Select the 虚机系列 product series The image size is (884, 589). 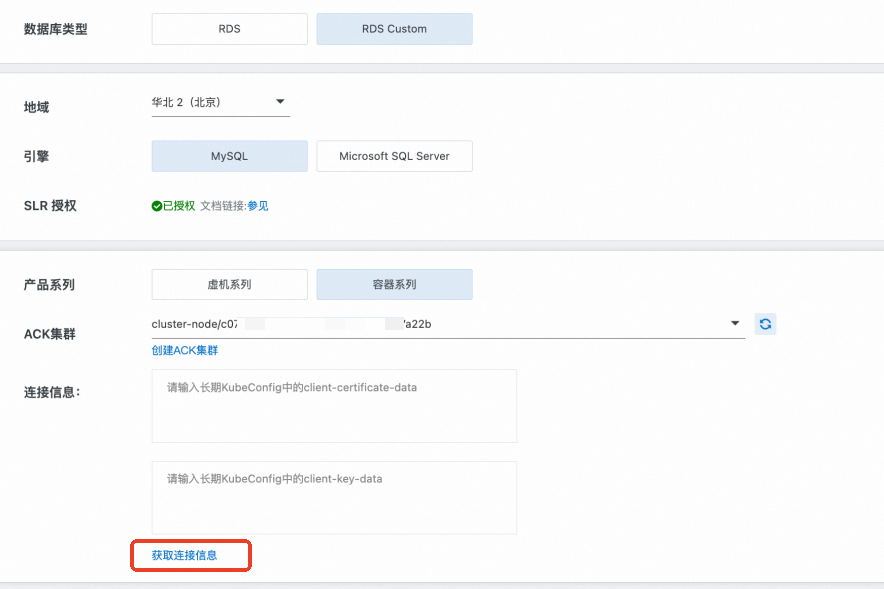point(229,284)
